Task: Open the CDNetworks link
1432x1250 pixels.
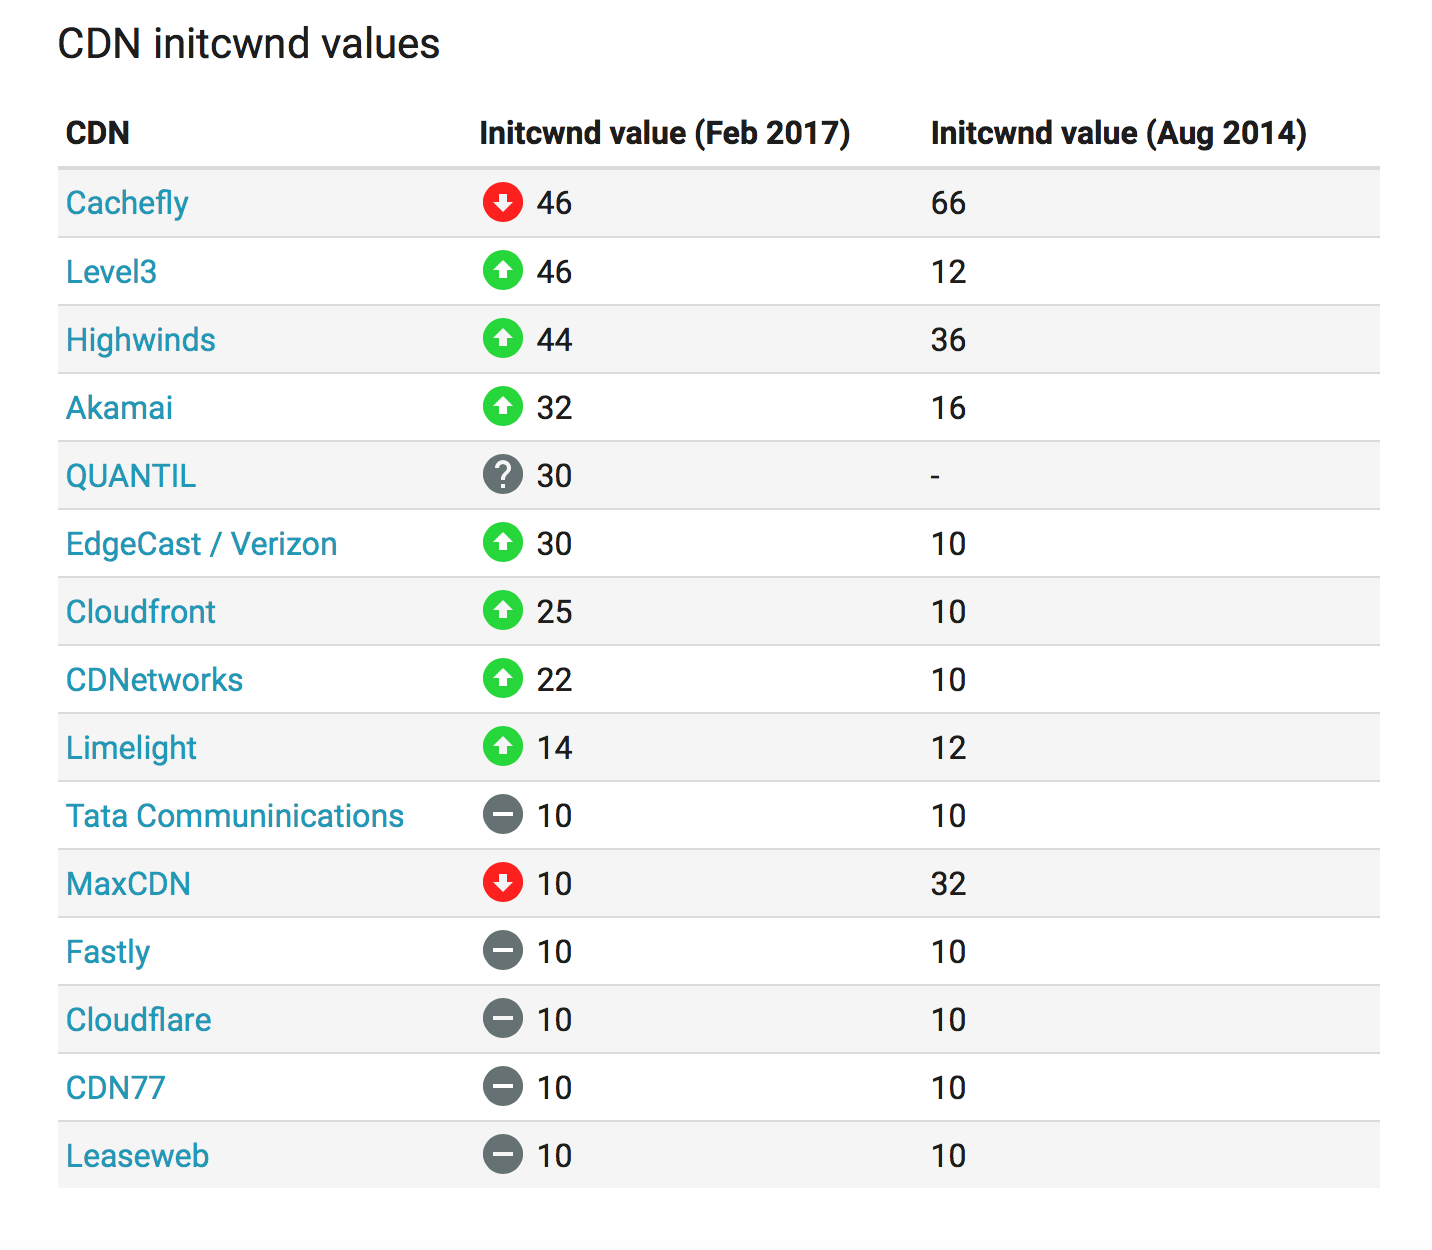Action: point(155,680)
